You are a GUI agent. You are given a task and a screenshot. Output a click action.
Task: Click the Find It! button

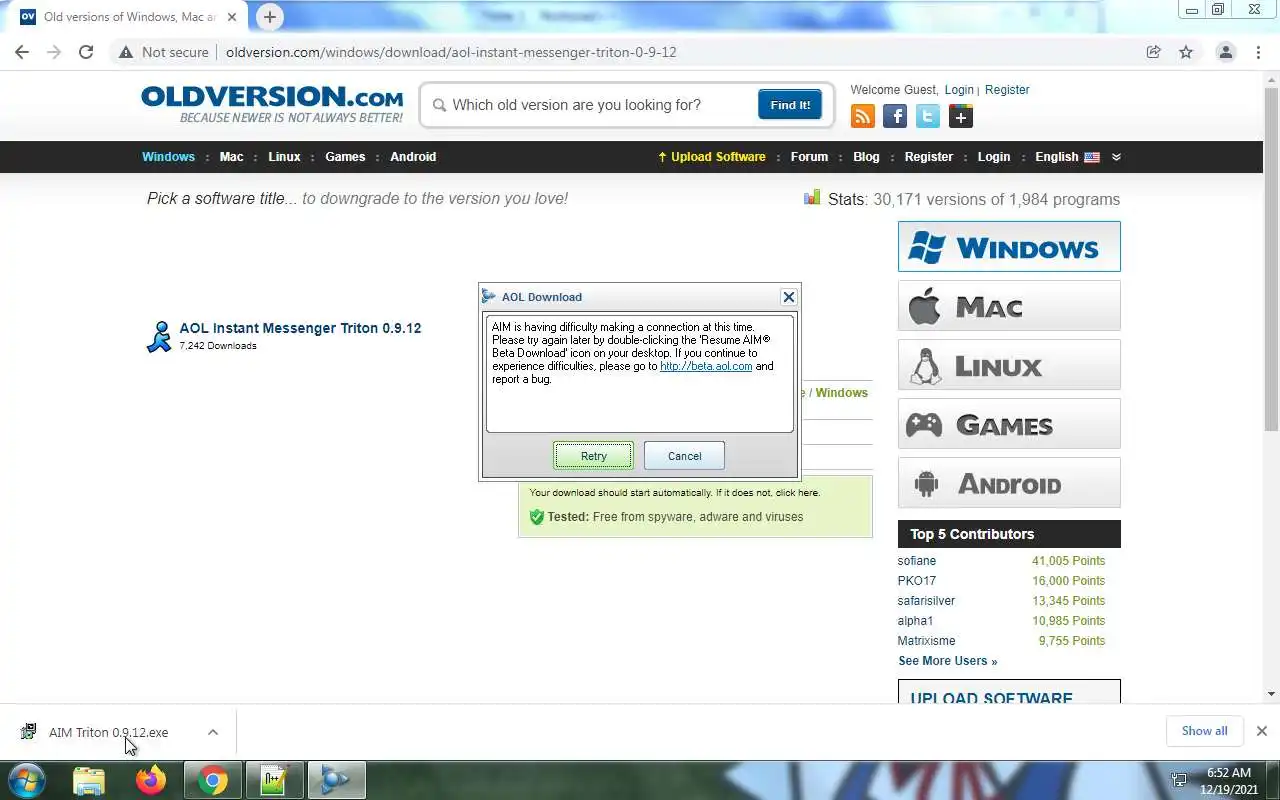[x=790, y=105]
